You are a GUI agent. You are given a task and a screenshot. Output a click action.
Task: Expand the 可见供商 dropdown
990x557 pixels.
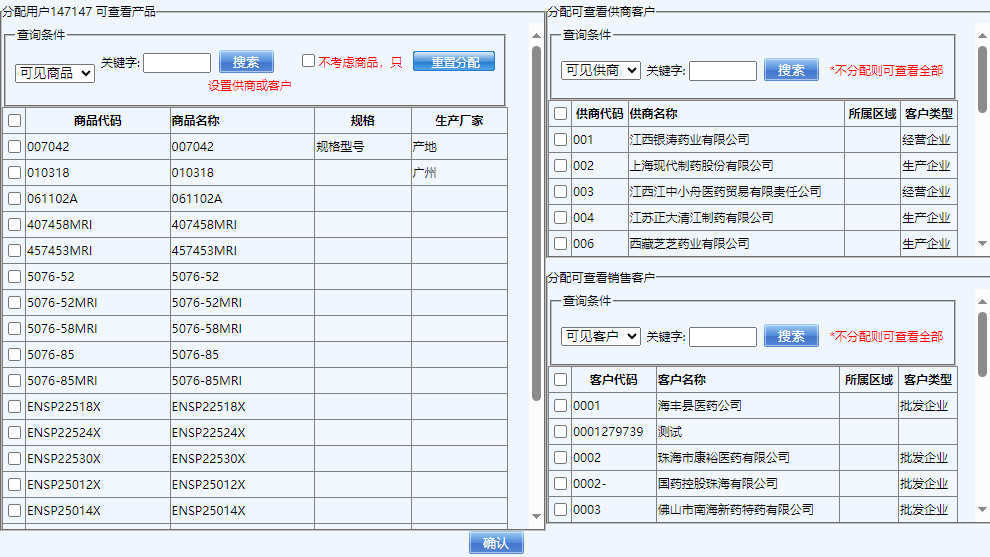pos(600,70)
